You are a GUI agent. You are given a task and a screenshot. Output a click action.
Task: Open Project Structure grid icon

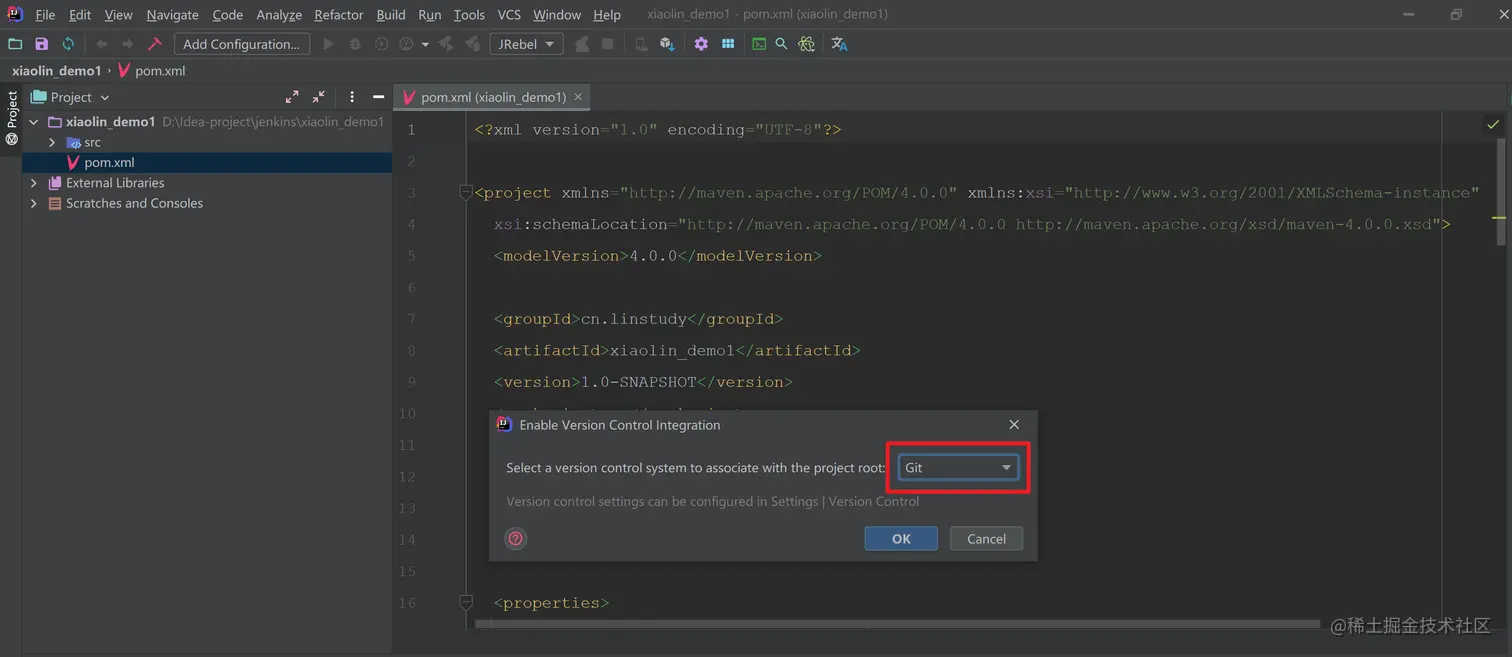click(x=728, y=44)
